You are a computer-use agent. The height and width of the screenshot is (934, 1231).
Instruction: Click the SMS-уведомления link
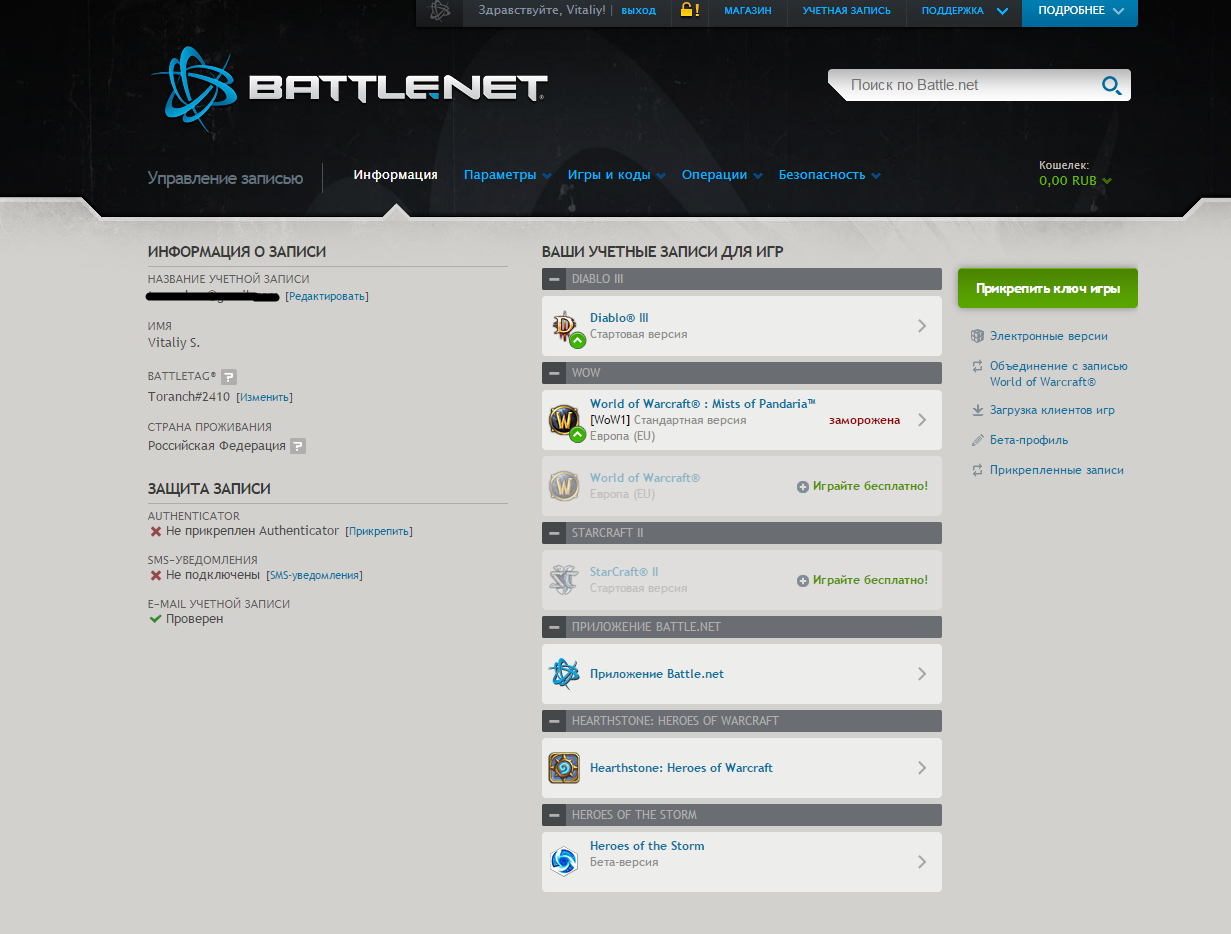click(314, 575)
